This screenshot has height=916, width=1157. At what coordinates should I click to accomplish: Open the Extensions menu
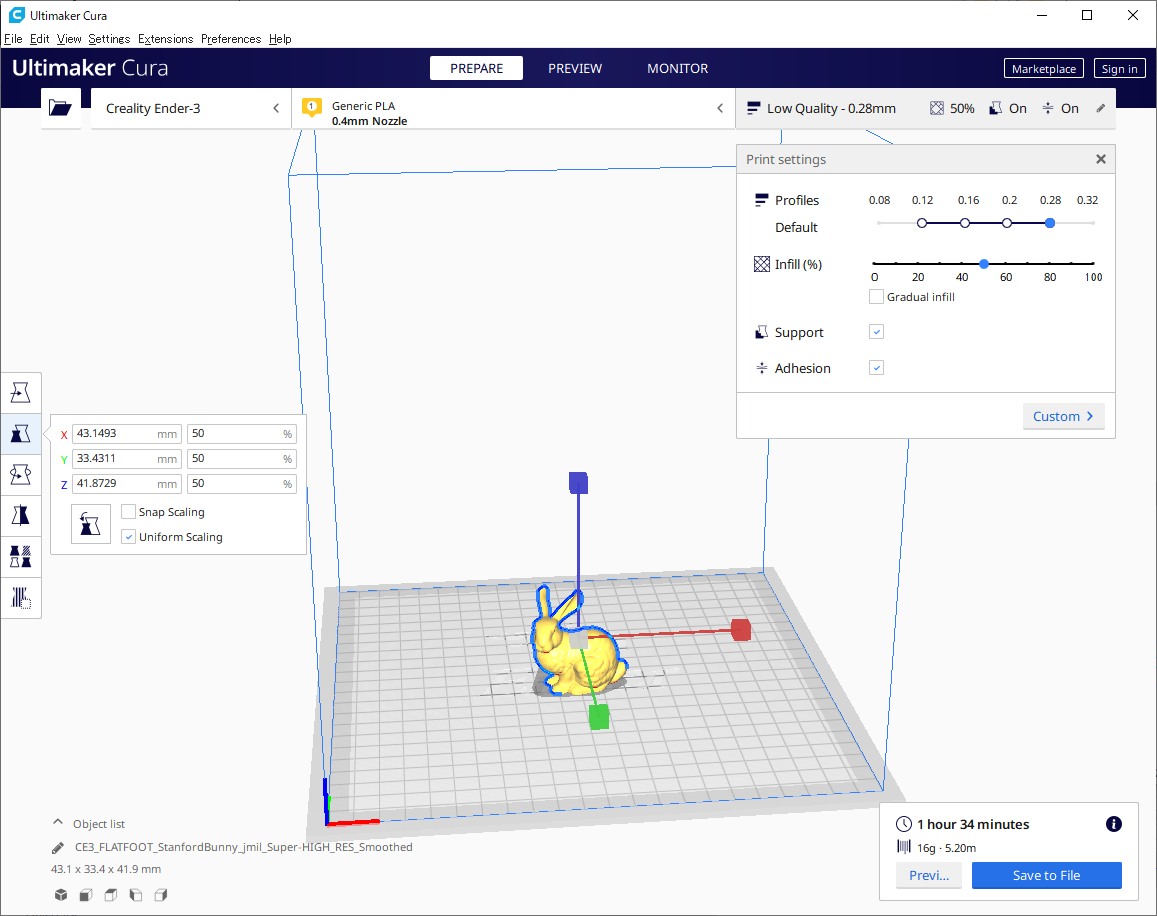click(x=165, y=39)
